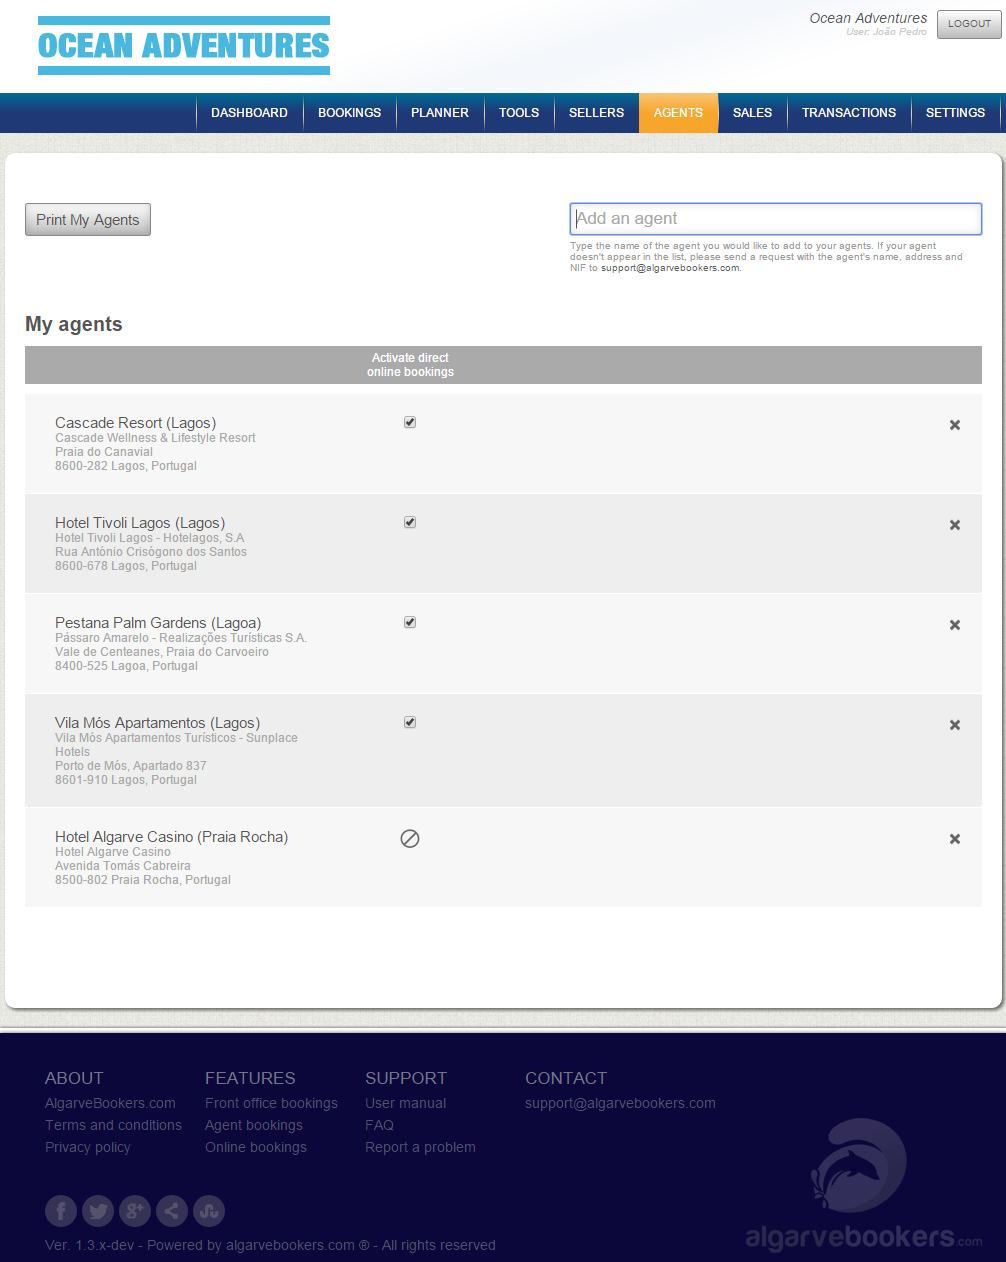Open the StumbleUpon icon in footer
The width and height of the screenshot is (1006, 1262).
tap(209, 1211)
